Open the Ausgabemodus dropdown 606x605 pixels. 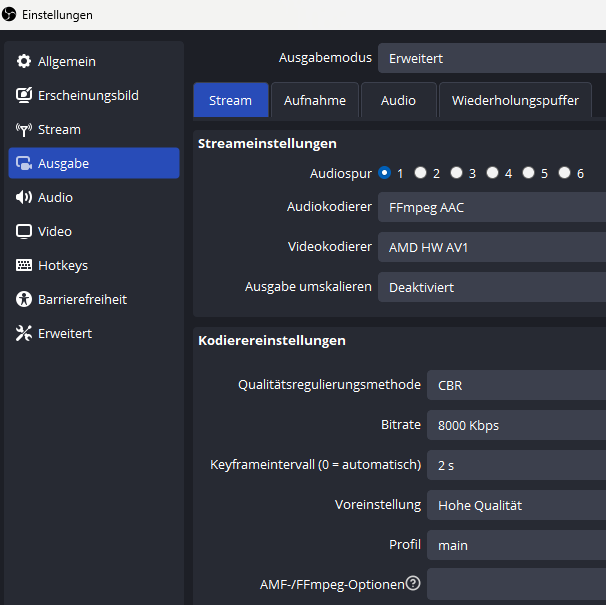point(492,58)
